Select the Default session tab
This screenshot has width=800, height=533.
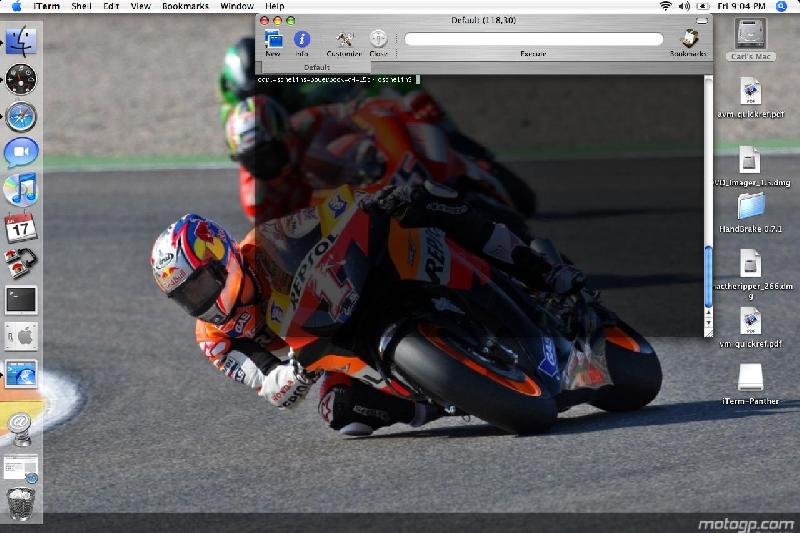click(x=316, y=67)
